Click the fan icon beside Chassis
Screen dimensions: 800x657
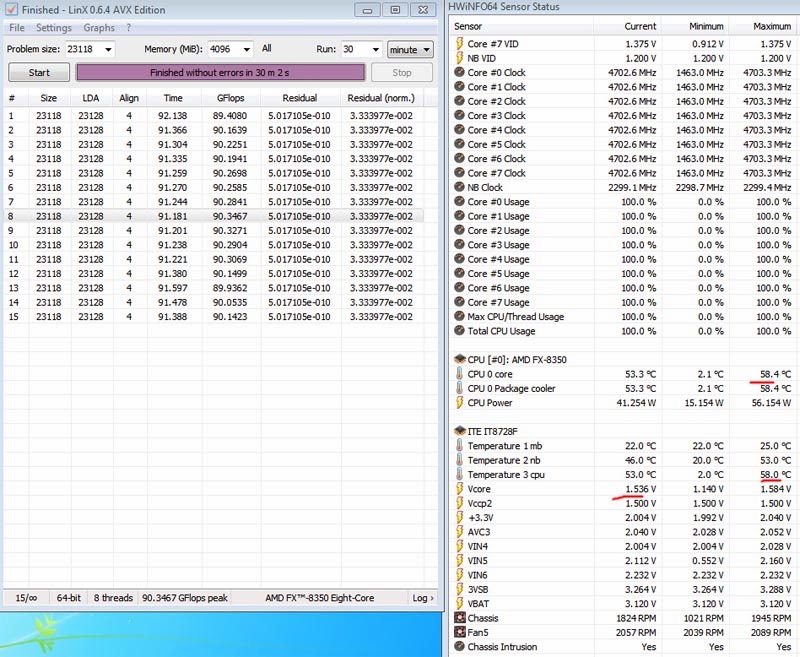(460, 618)
